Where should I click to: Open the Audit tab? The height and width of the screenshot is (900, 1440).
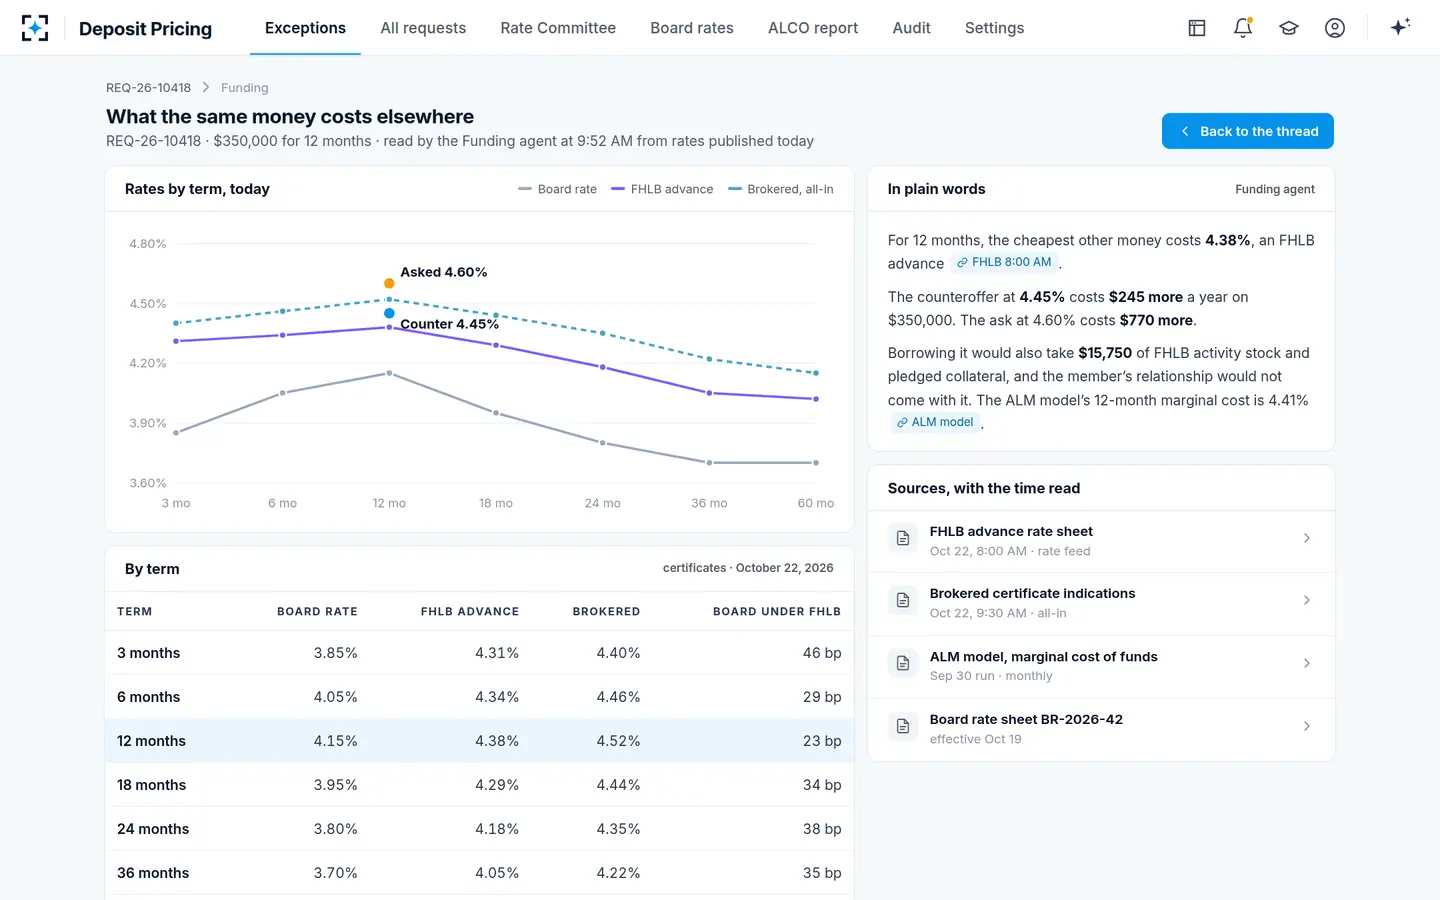[x=911, y=28]
